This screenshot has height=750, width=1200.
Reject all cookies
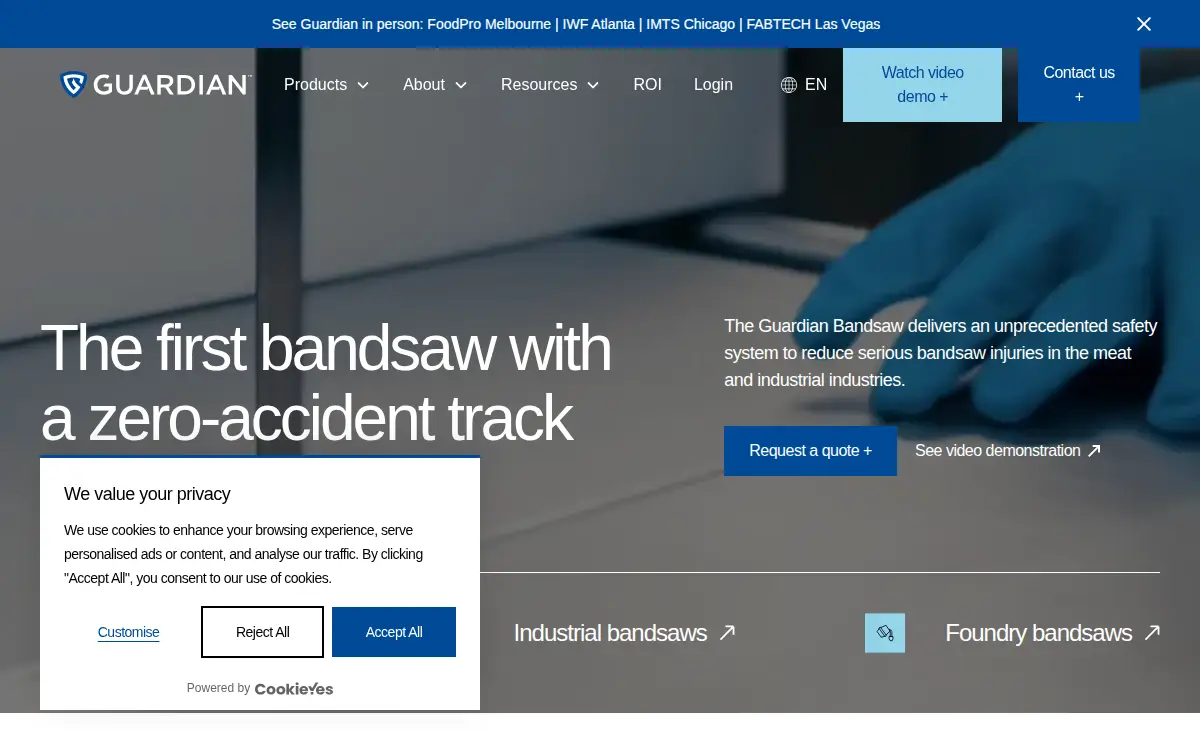[x=262, y=632]
